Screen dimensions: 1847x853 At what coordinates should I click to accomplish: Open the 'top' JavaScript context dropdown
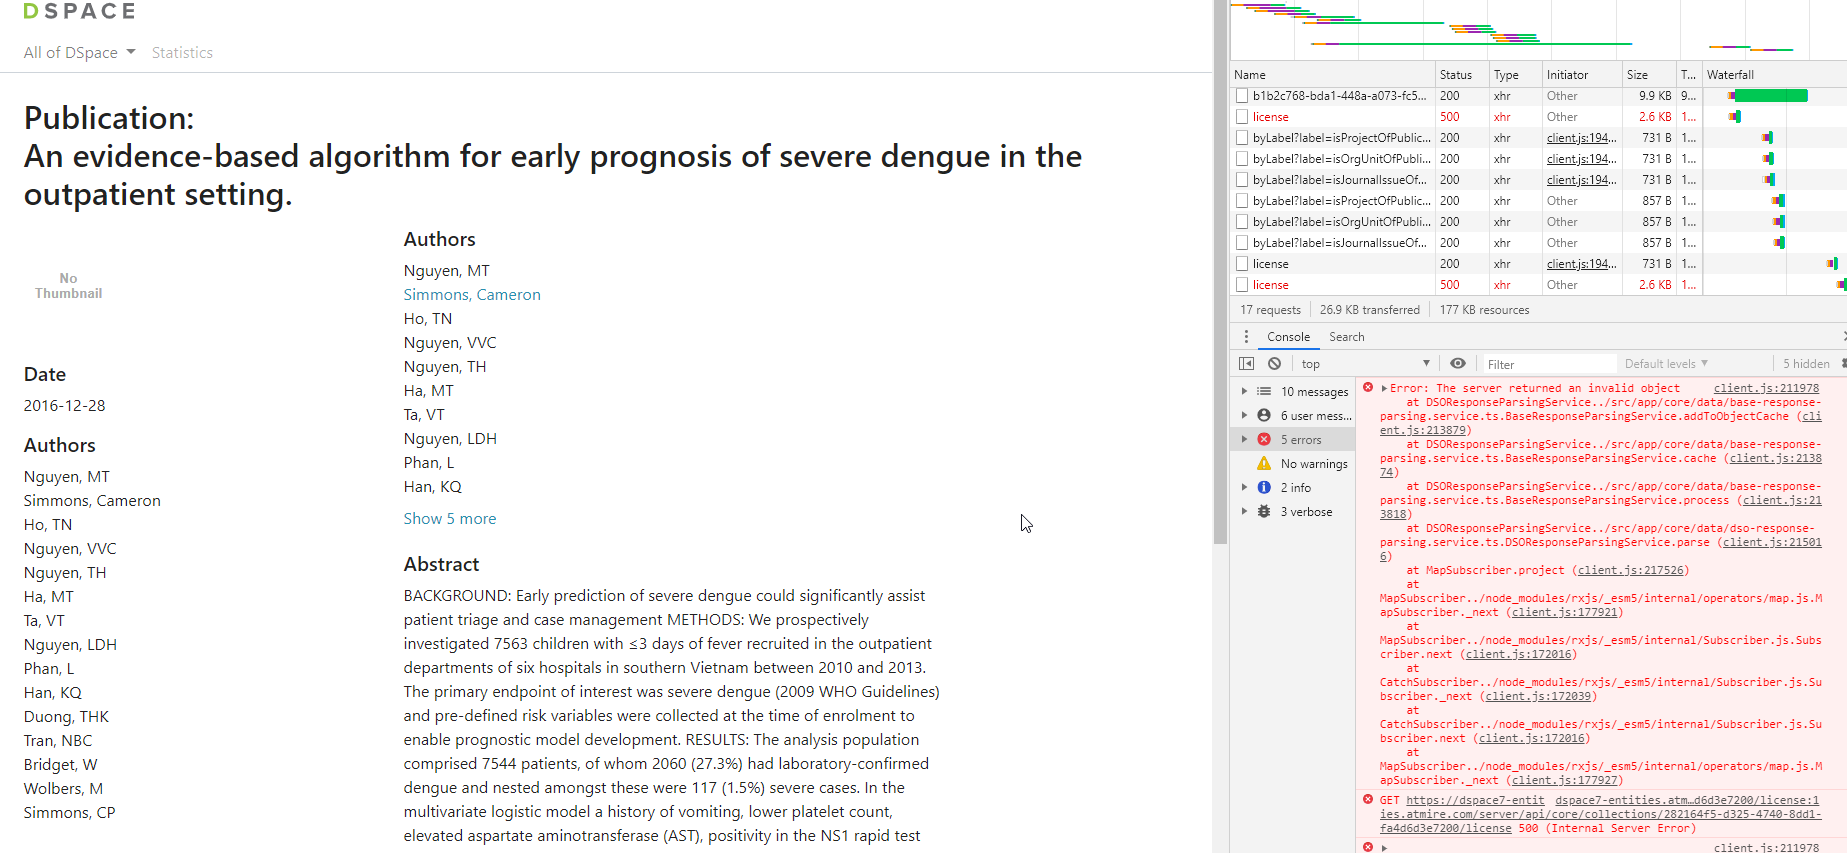(1366, 364)
